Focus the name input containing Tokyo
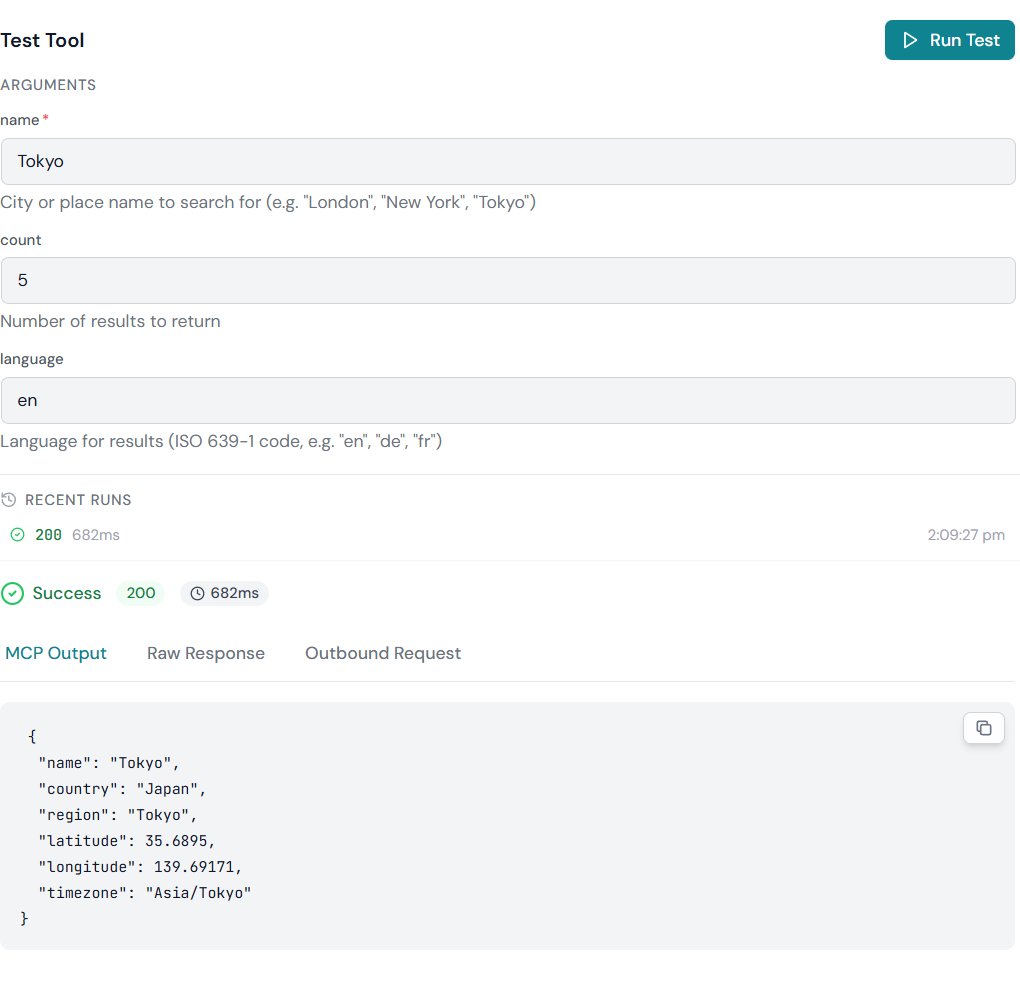The height and width of the screenshot is (988, 1020). [508, 161]
